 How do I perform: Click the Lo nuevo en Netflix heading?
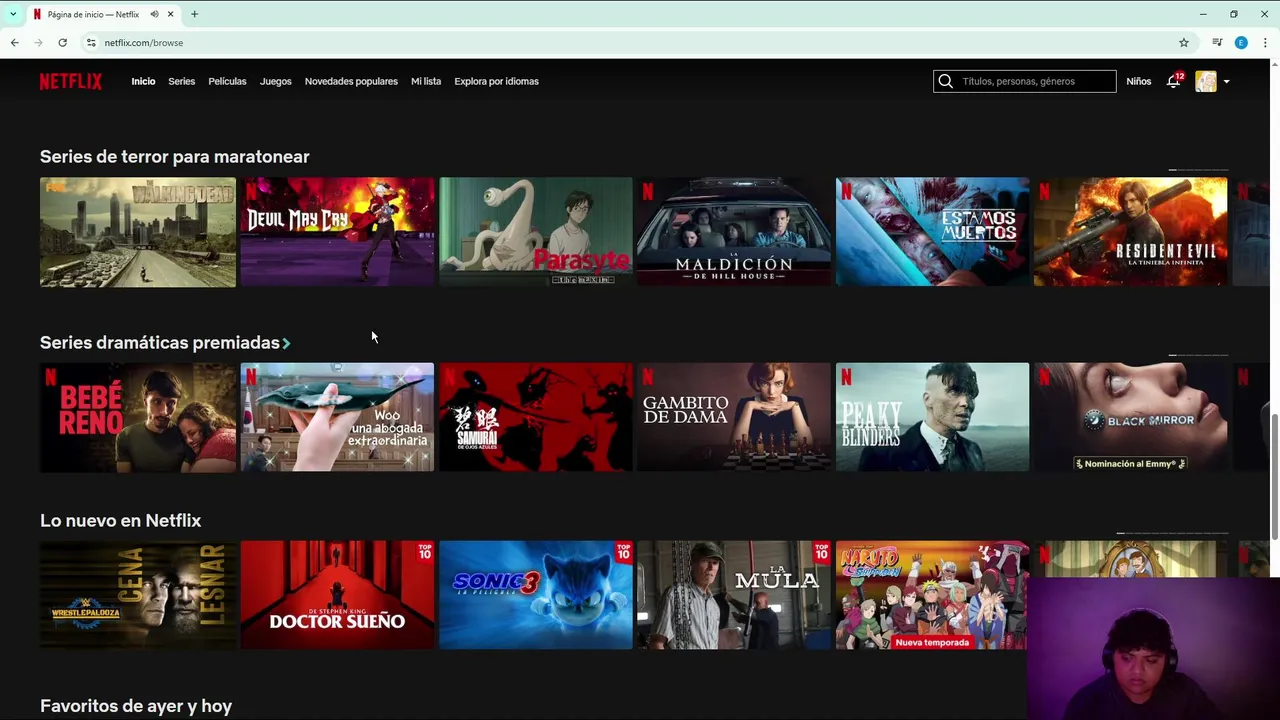(x=120, y=520)
